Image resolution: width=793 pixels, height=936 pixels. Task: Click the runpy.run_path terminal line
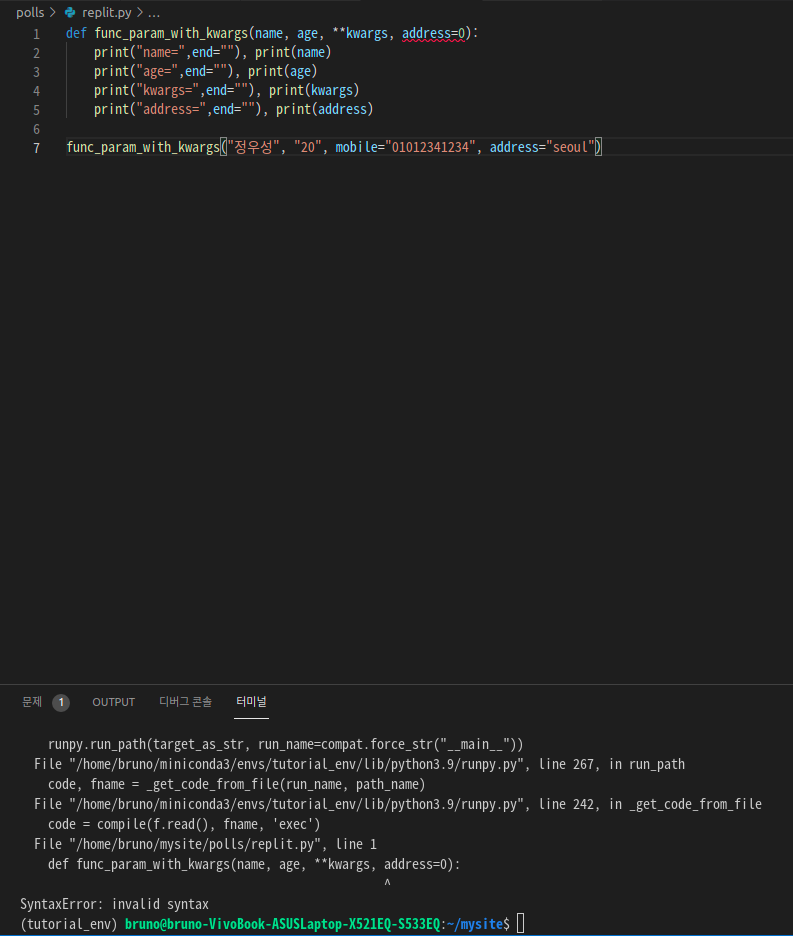(x=285, y=744)
